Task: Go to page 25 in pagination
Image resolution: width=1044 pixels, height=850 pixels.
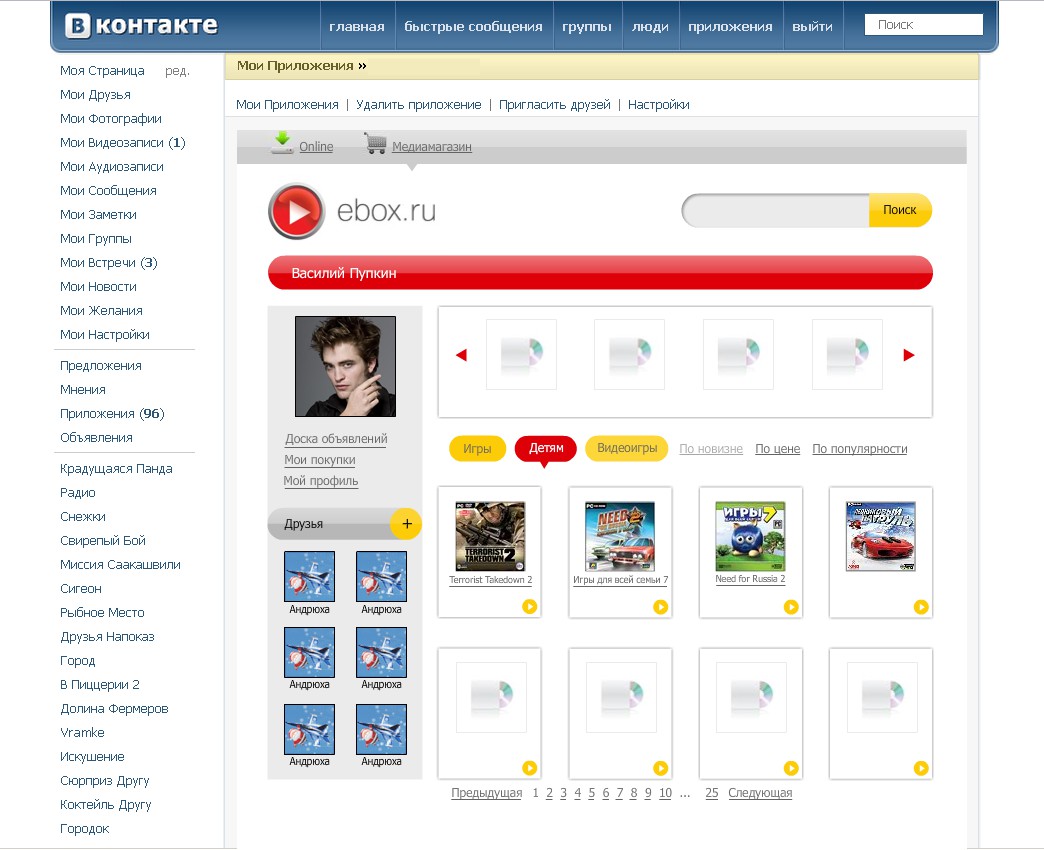Action: [x=712, y=793]
